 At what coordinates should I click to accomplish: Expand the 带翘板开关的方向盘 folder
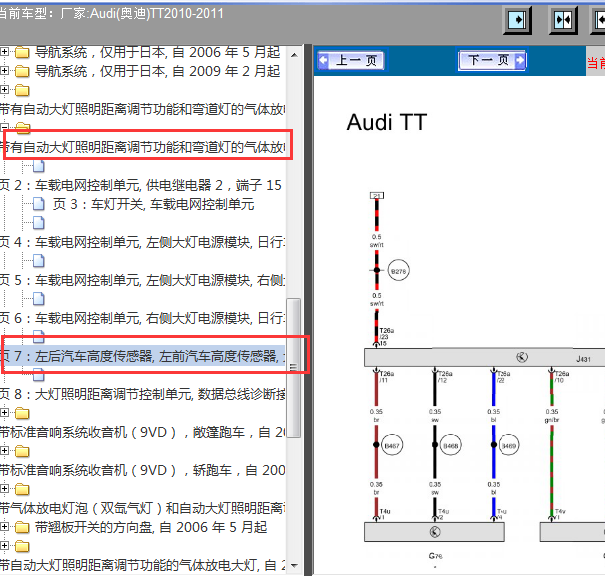4,527
